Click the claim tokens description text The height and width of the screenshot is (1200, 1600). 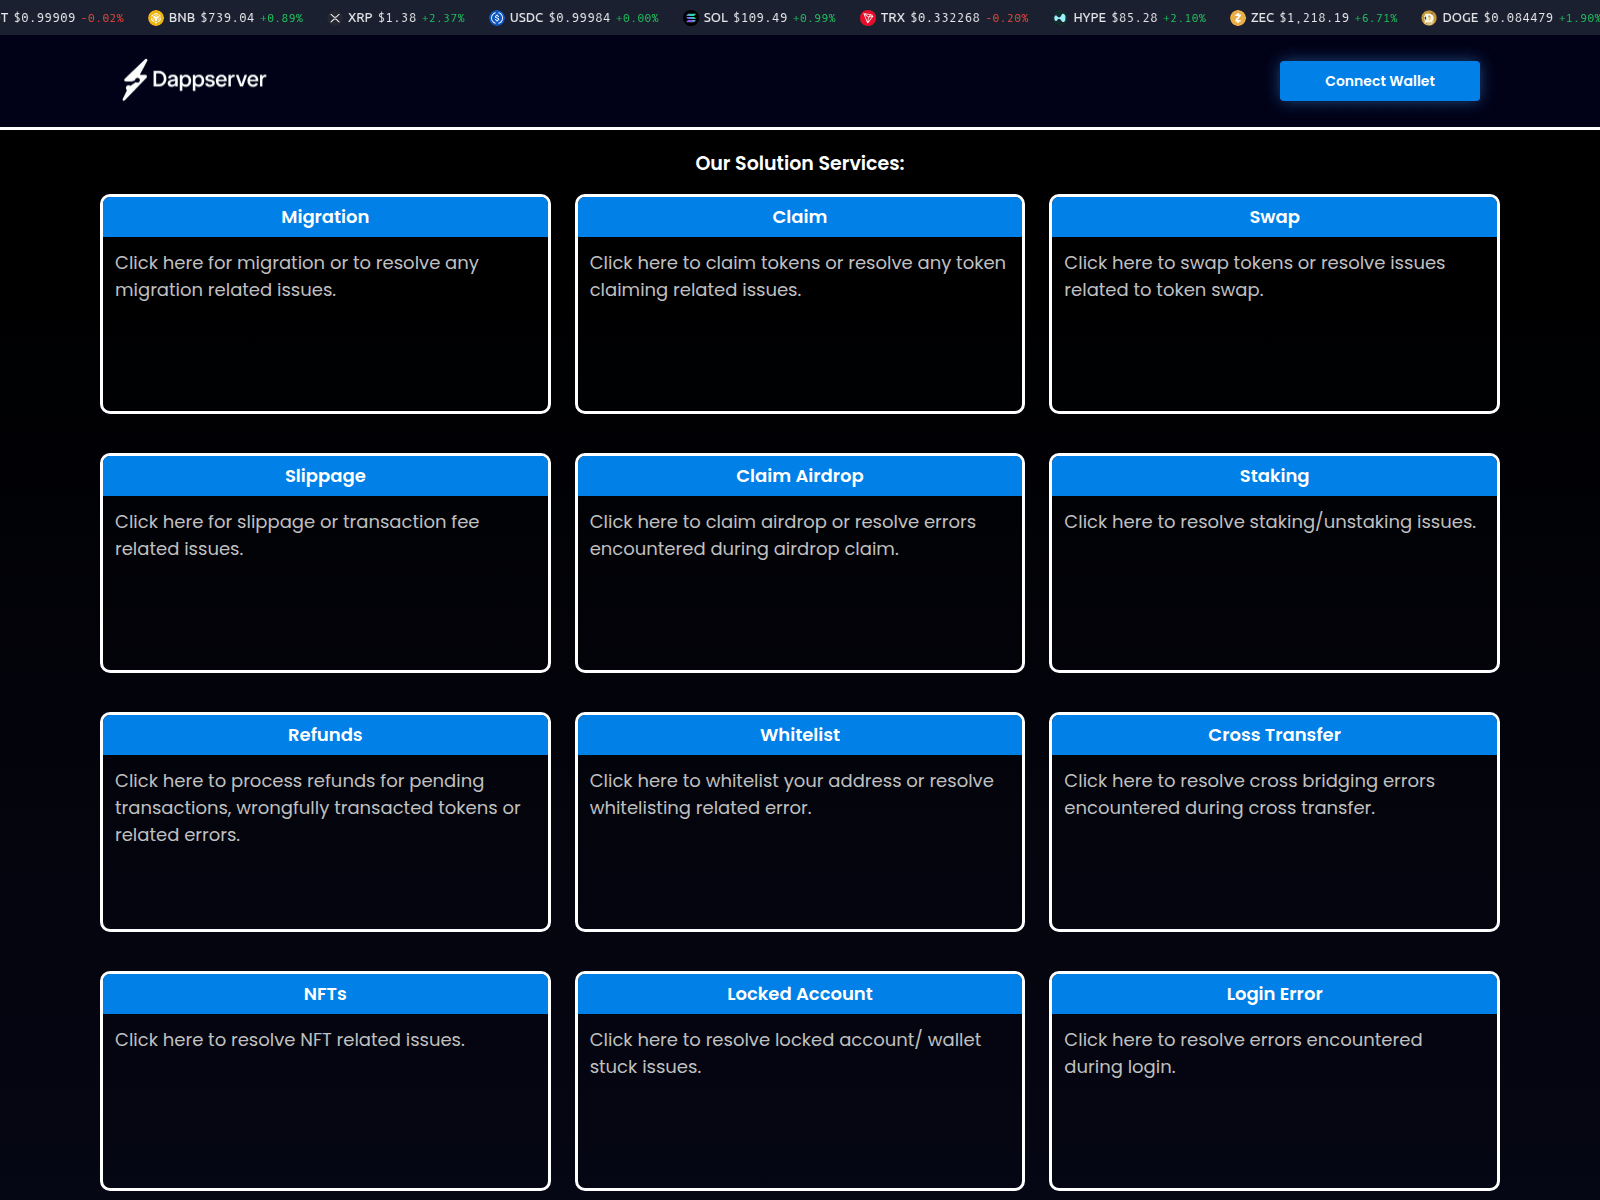(x=798, y=276)
